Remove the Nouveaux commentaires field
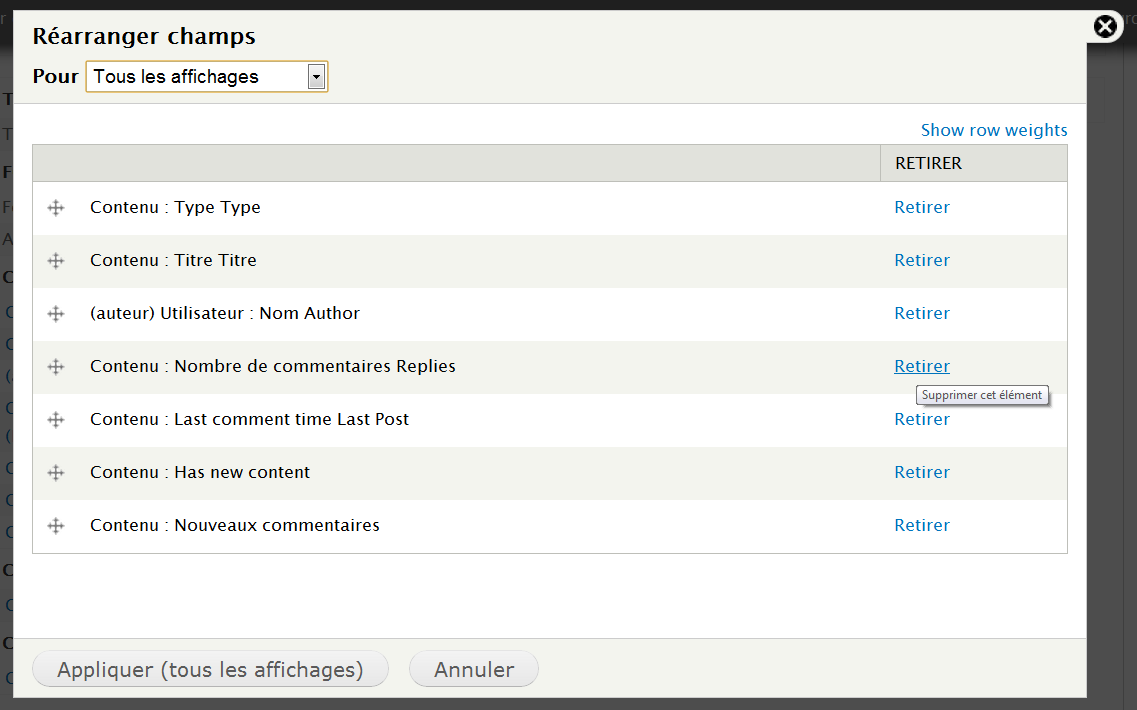Screen dimensions: 1137x710 coord(921,526)
